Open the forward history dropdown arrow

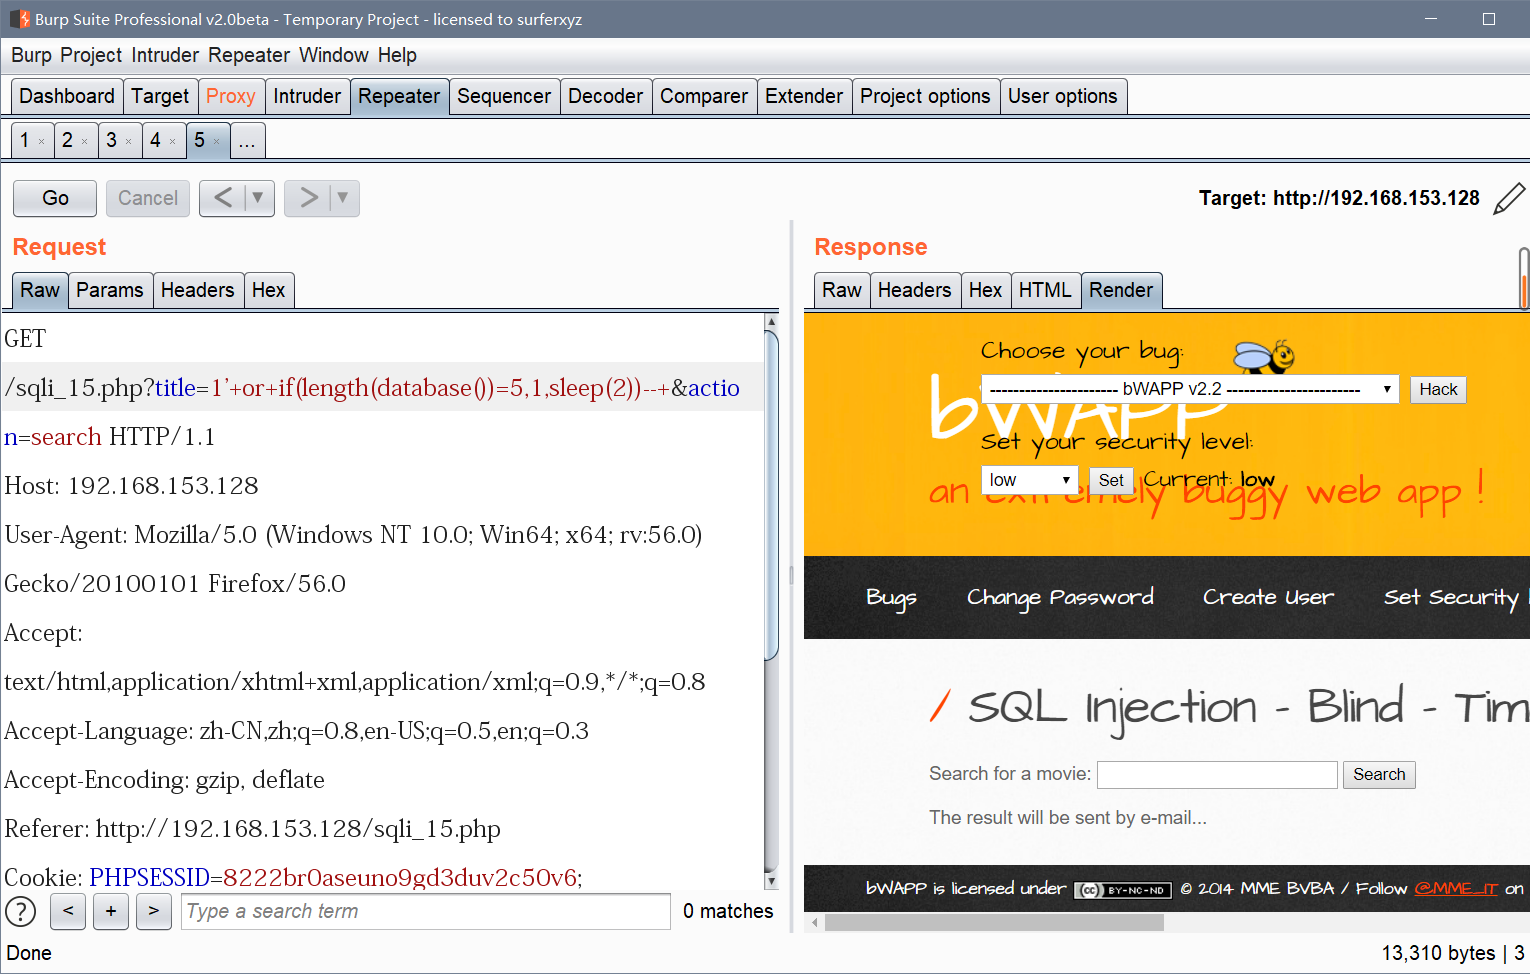(344, 198)
